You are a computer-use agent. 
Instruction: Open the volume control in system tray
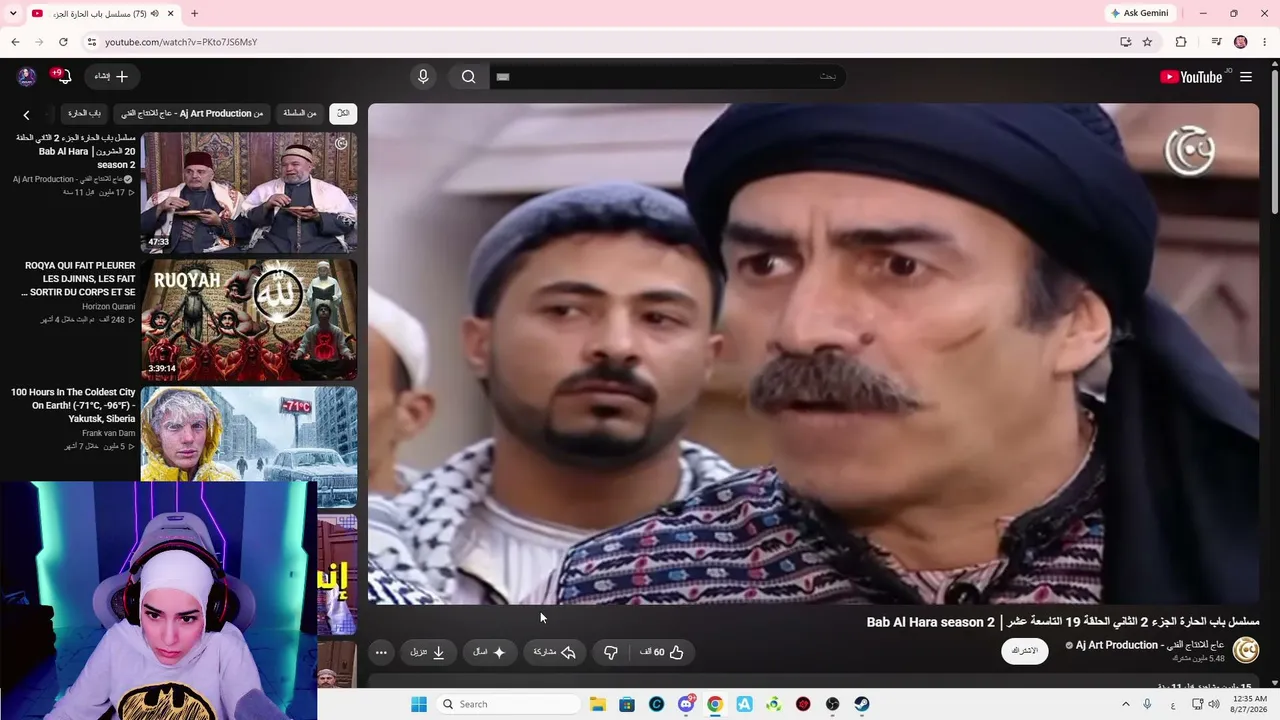tap(1213, 704)
